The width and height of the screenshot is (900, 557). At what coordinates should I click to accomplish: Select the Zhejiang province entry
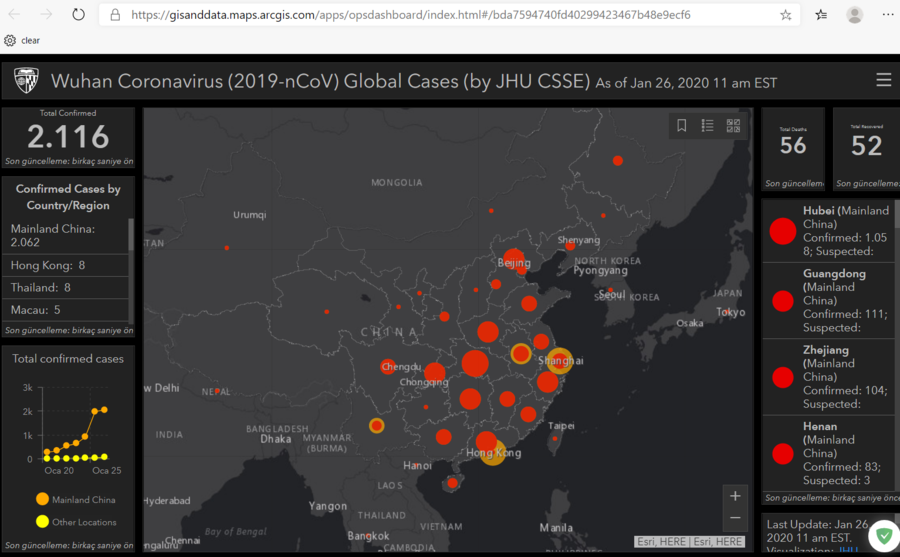(x=829, y=377)
